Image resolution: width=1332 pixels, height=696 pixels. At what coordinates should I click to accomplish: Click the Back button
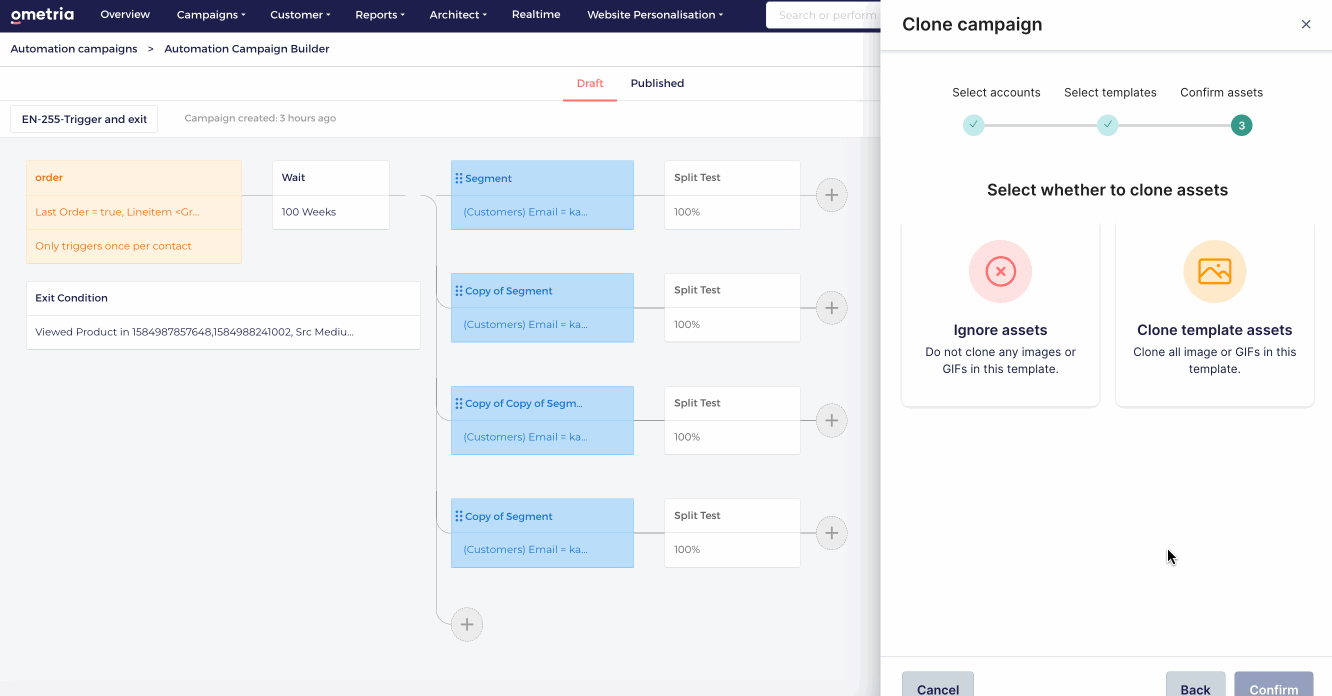[1195, 684]
